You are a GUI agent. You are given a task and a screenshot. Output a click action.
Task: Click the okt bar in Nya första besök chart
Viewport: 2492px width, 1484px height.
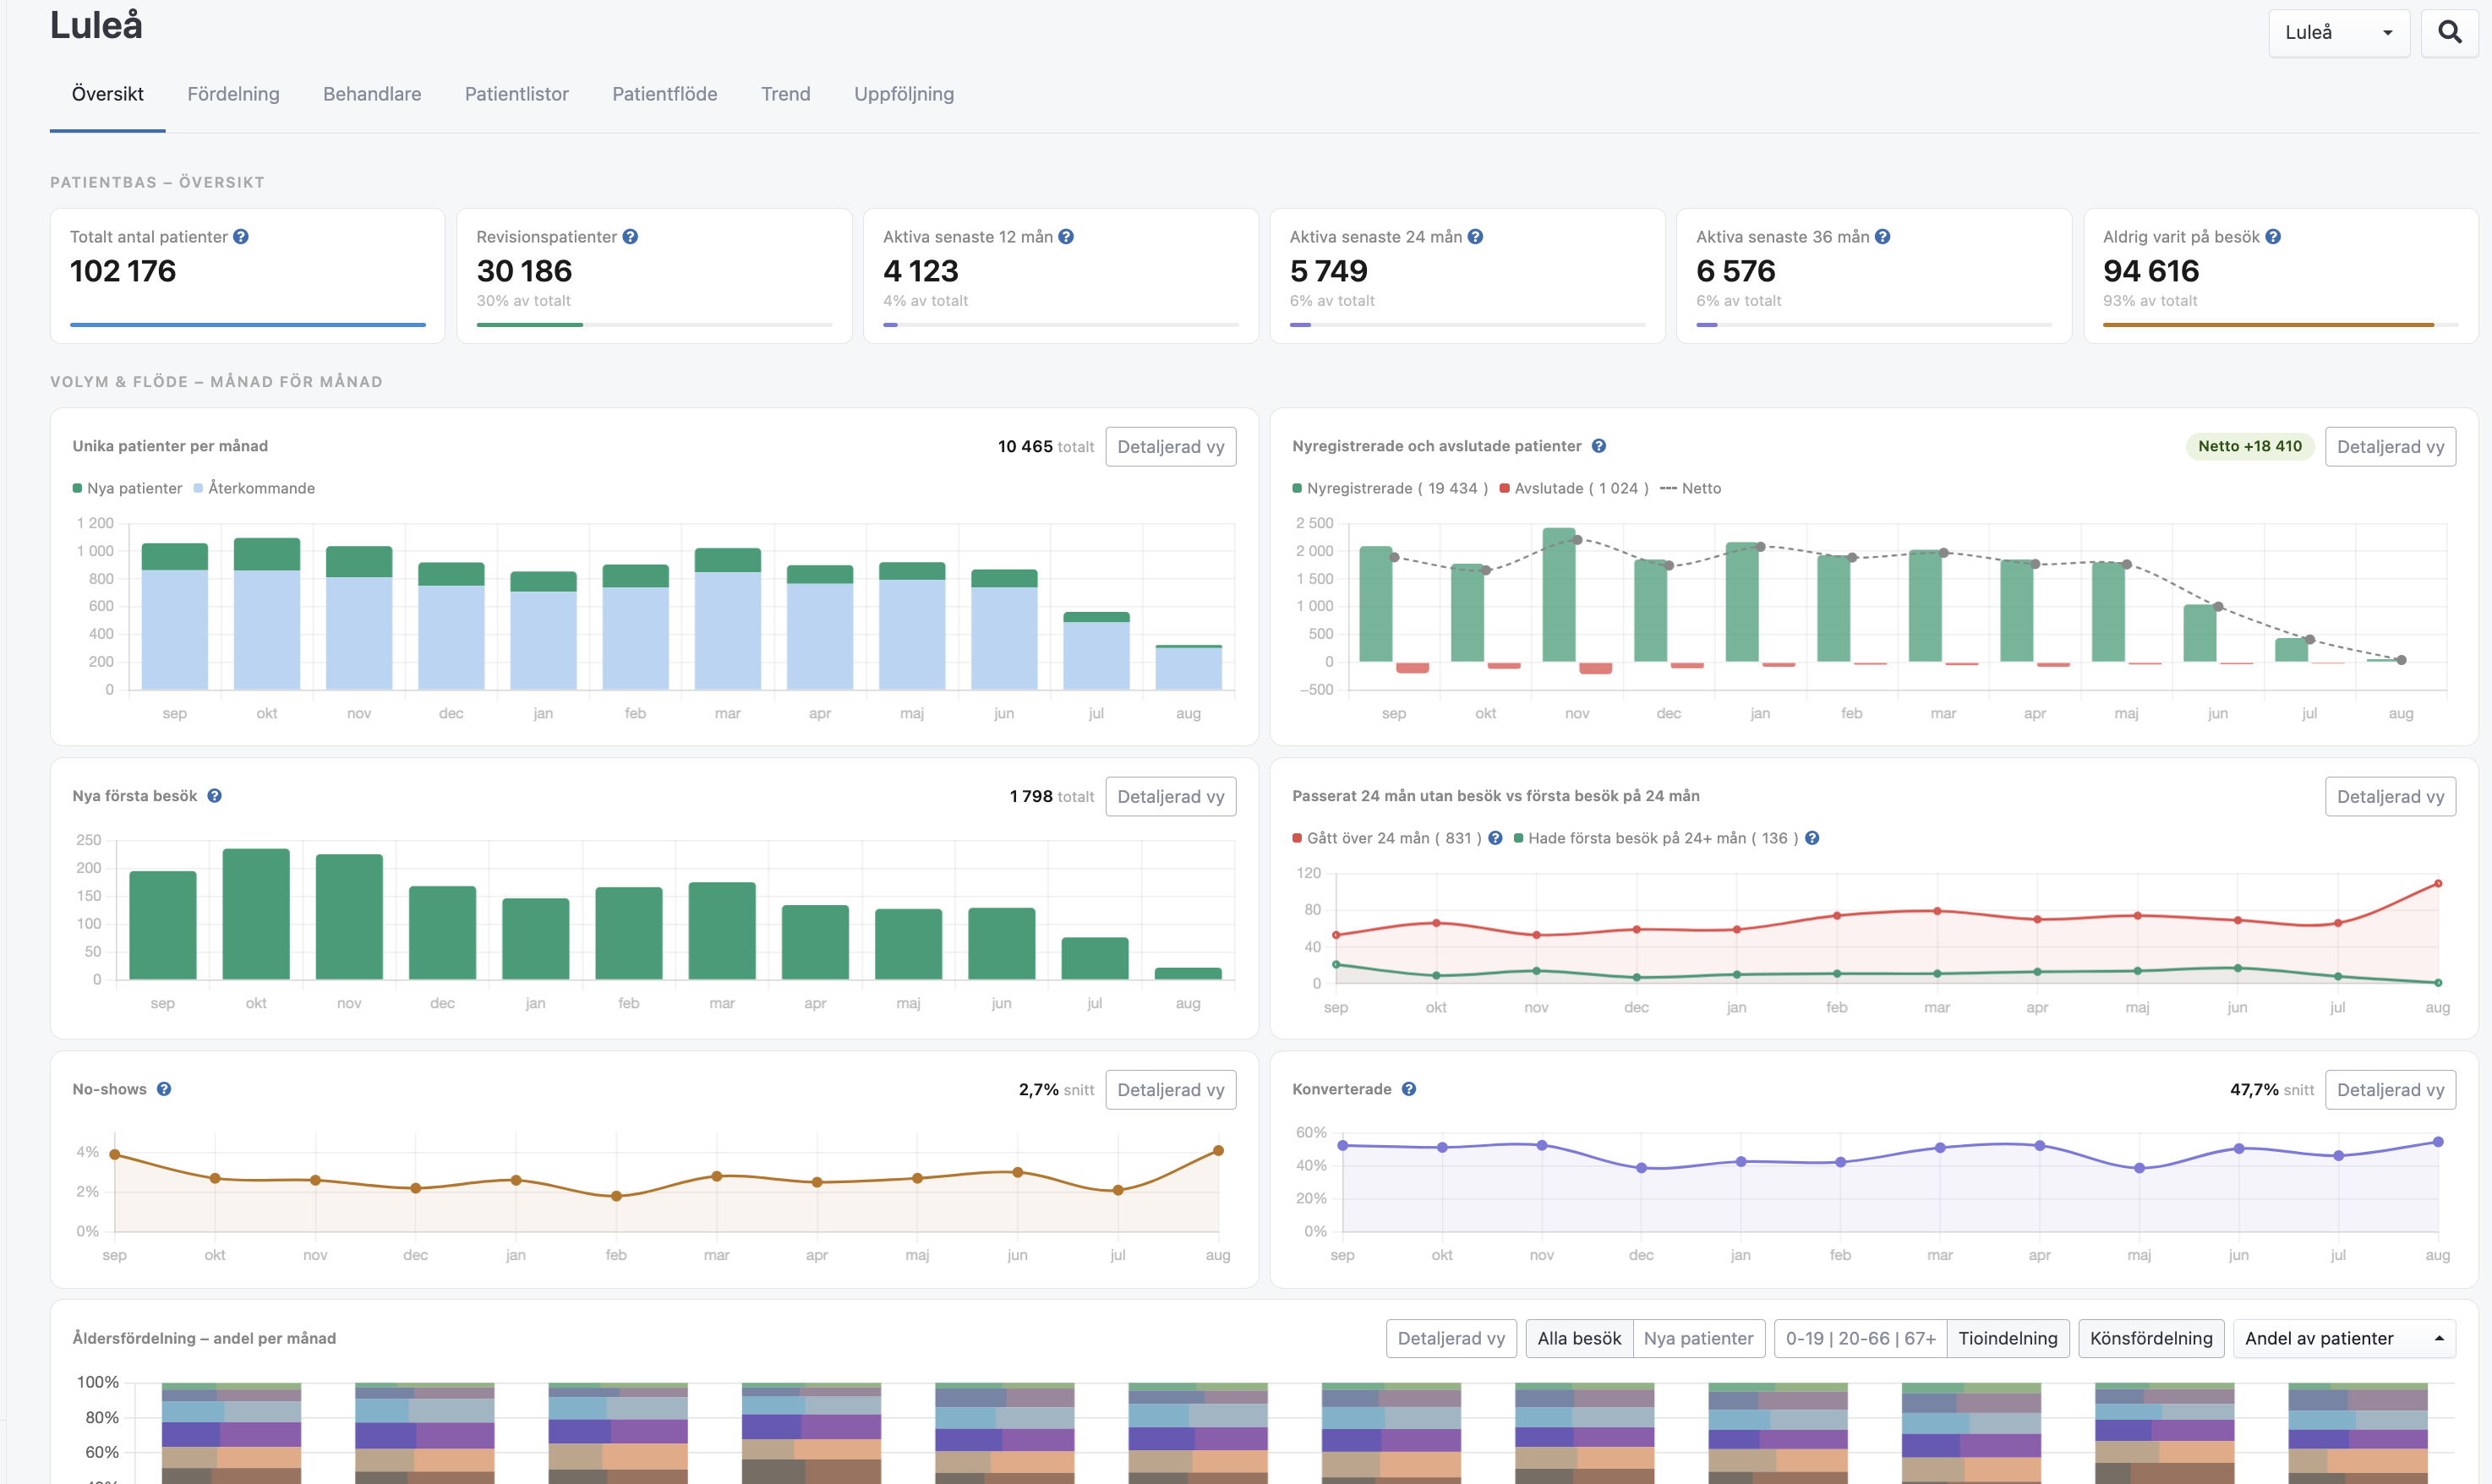point(256,914)
